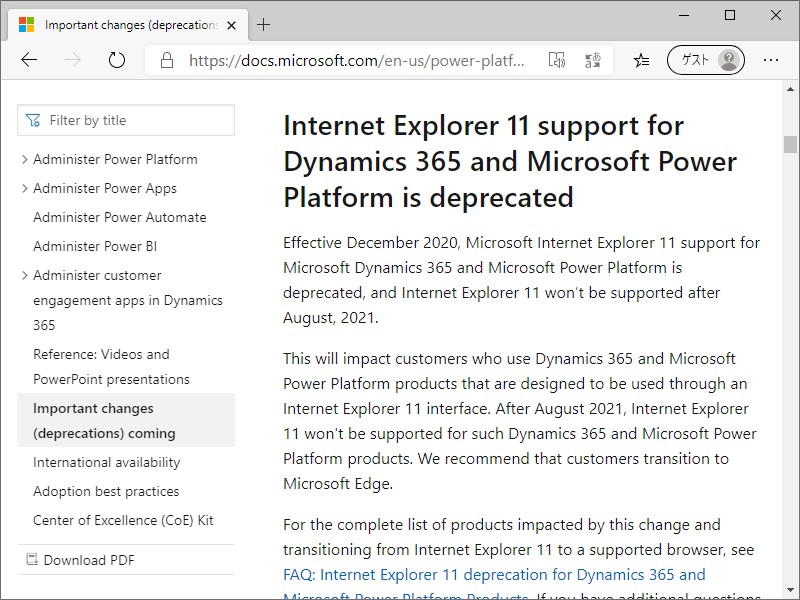Reload the page with the refresh icon
Viewport: 800px width, 600px height.
116,60
